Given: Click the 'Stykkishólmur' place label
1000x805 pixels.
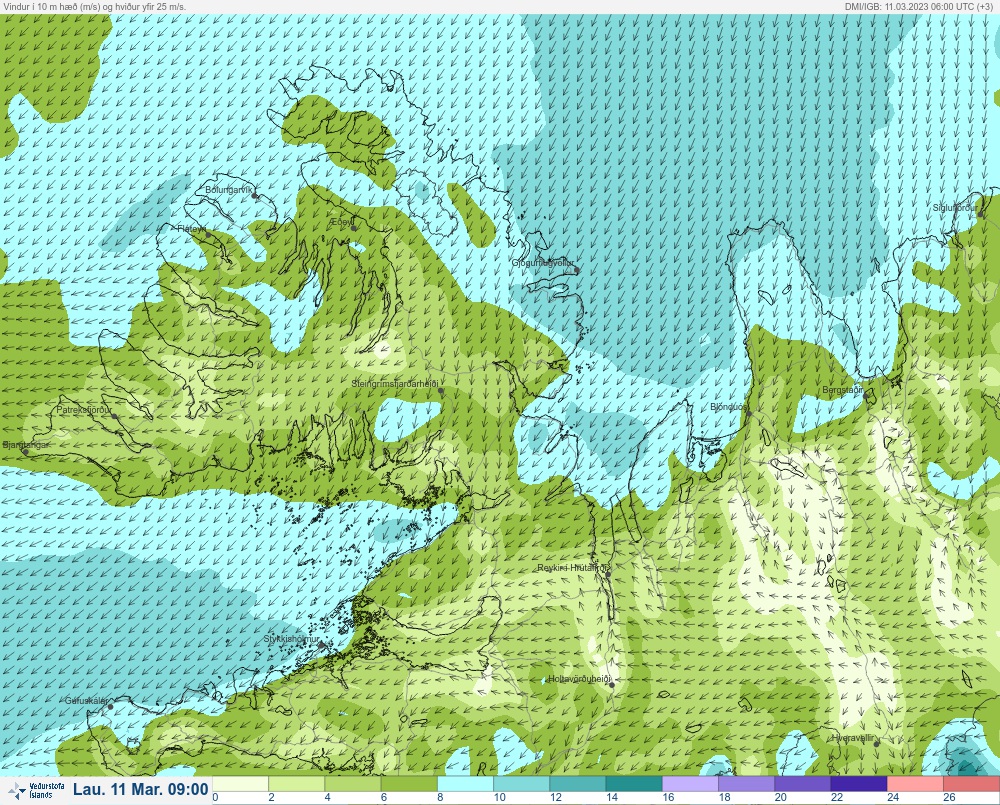Looking at the screenshot, I should [x=291, y=639].
